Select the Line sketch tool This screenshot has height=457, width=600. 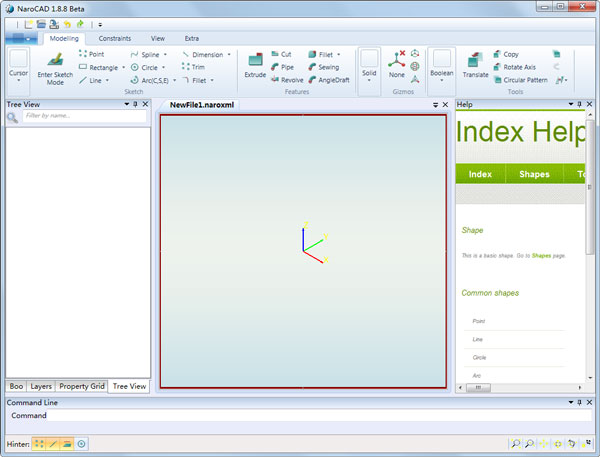tap(91, 80)
